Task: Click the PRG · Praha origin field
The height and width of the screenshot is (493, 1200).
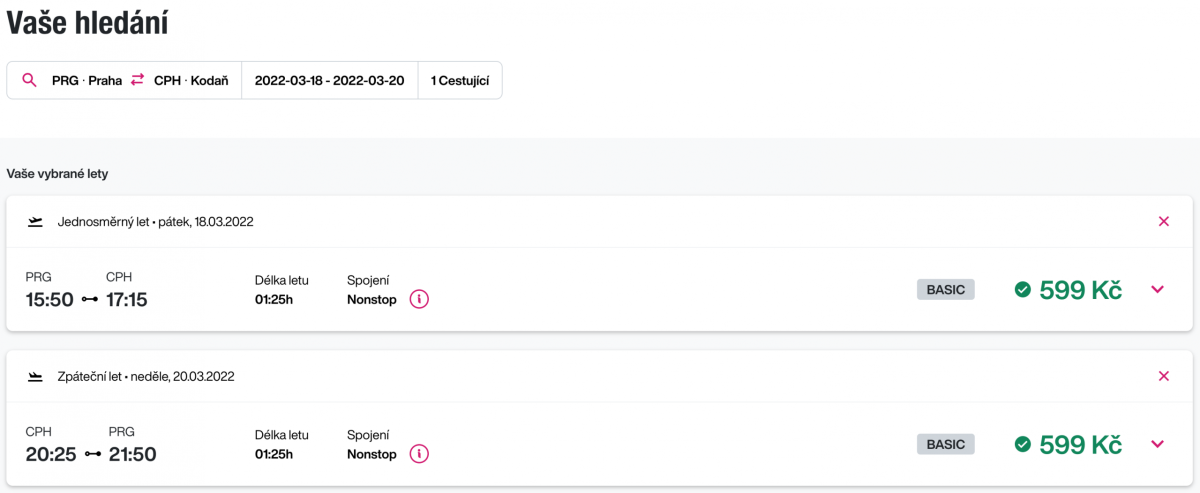Action: point(86,81)
